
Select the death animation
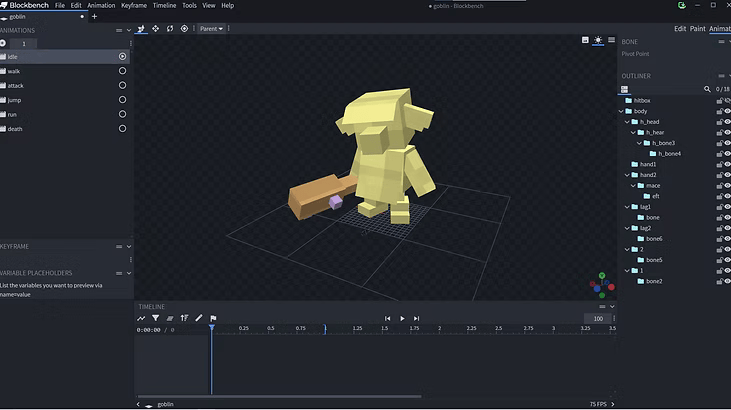click(65, 129)
